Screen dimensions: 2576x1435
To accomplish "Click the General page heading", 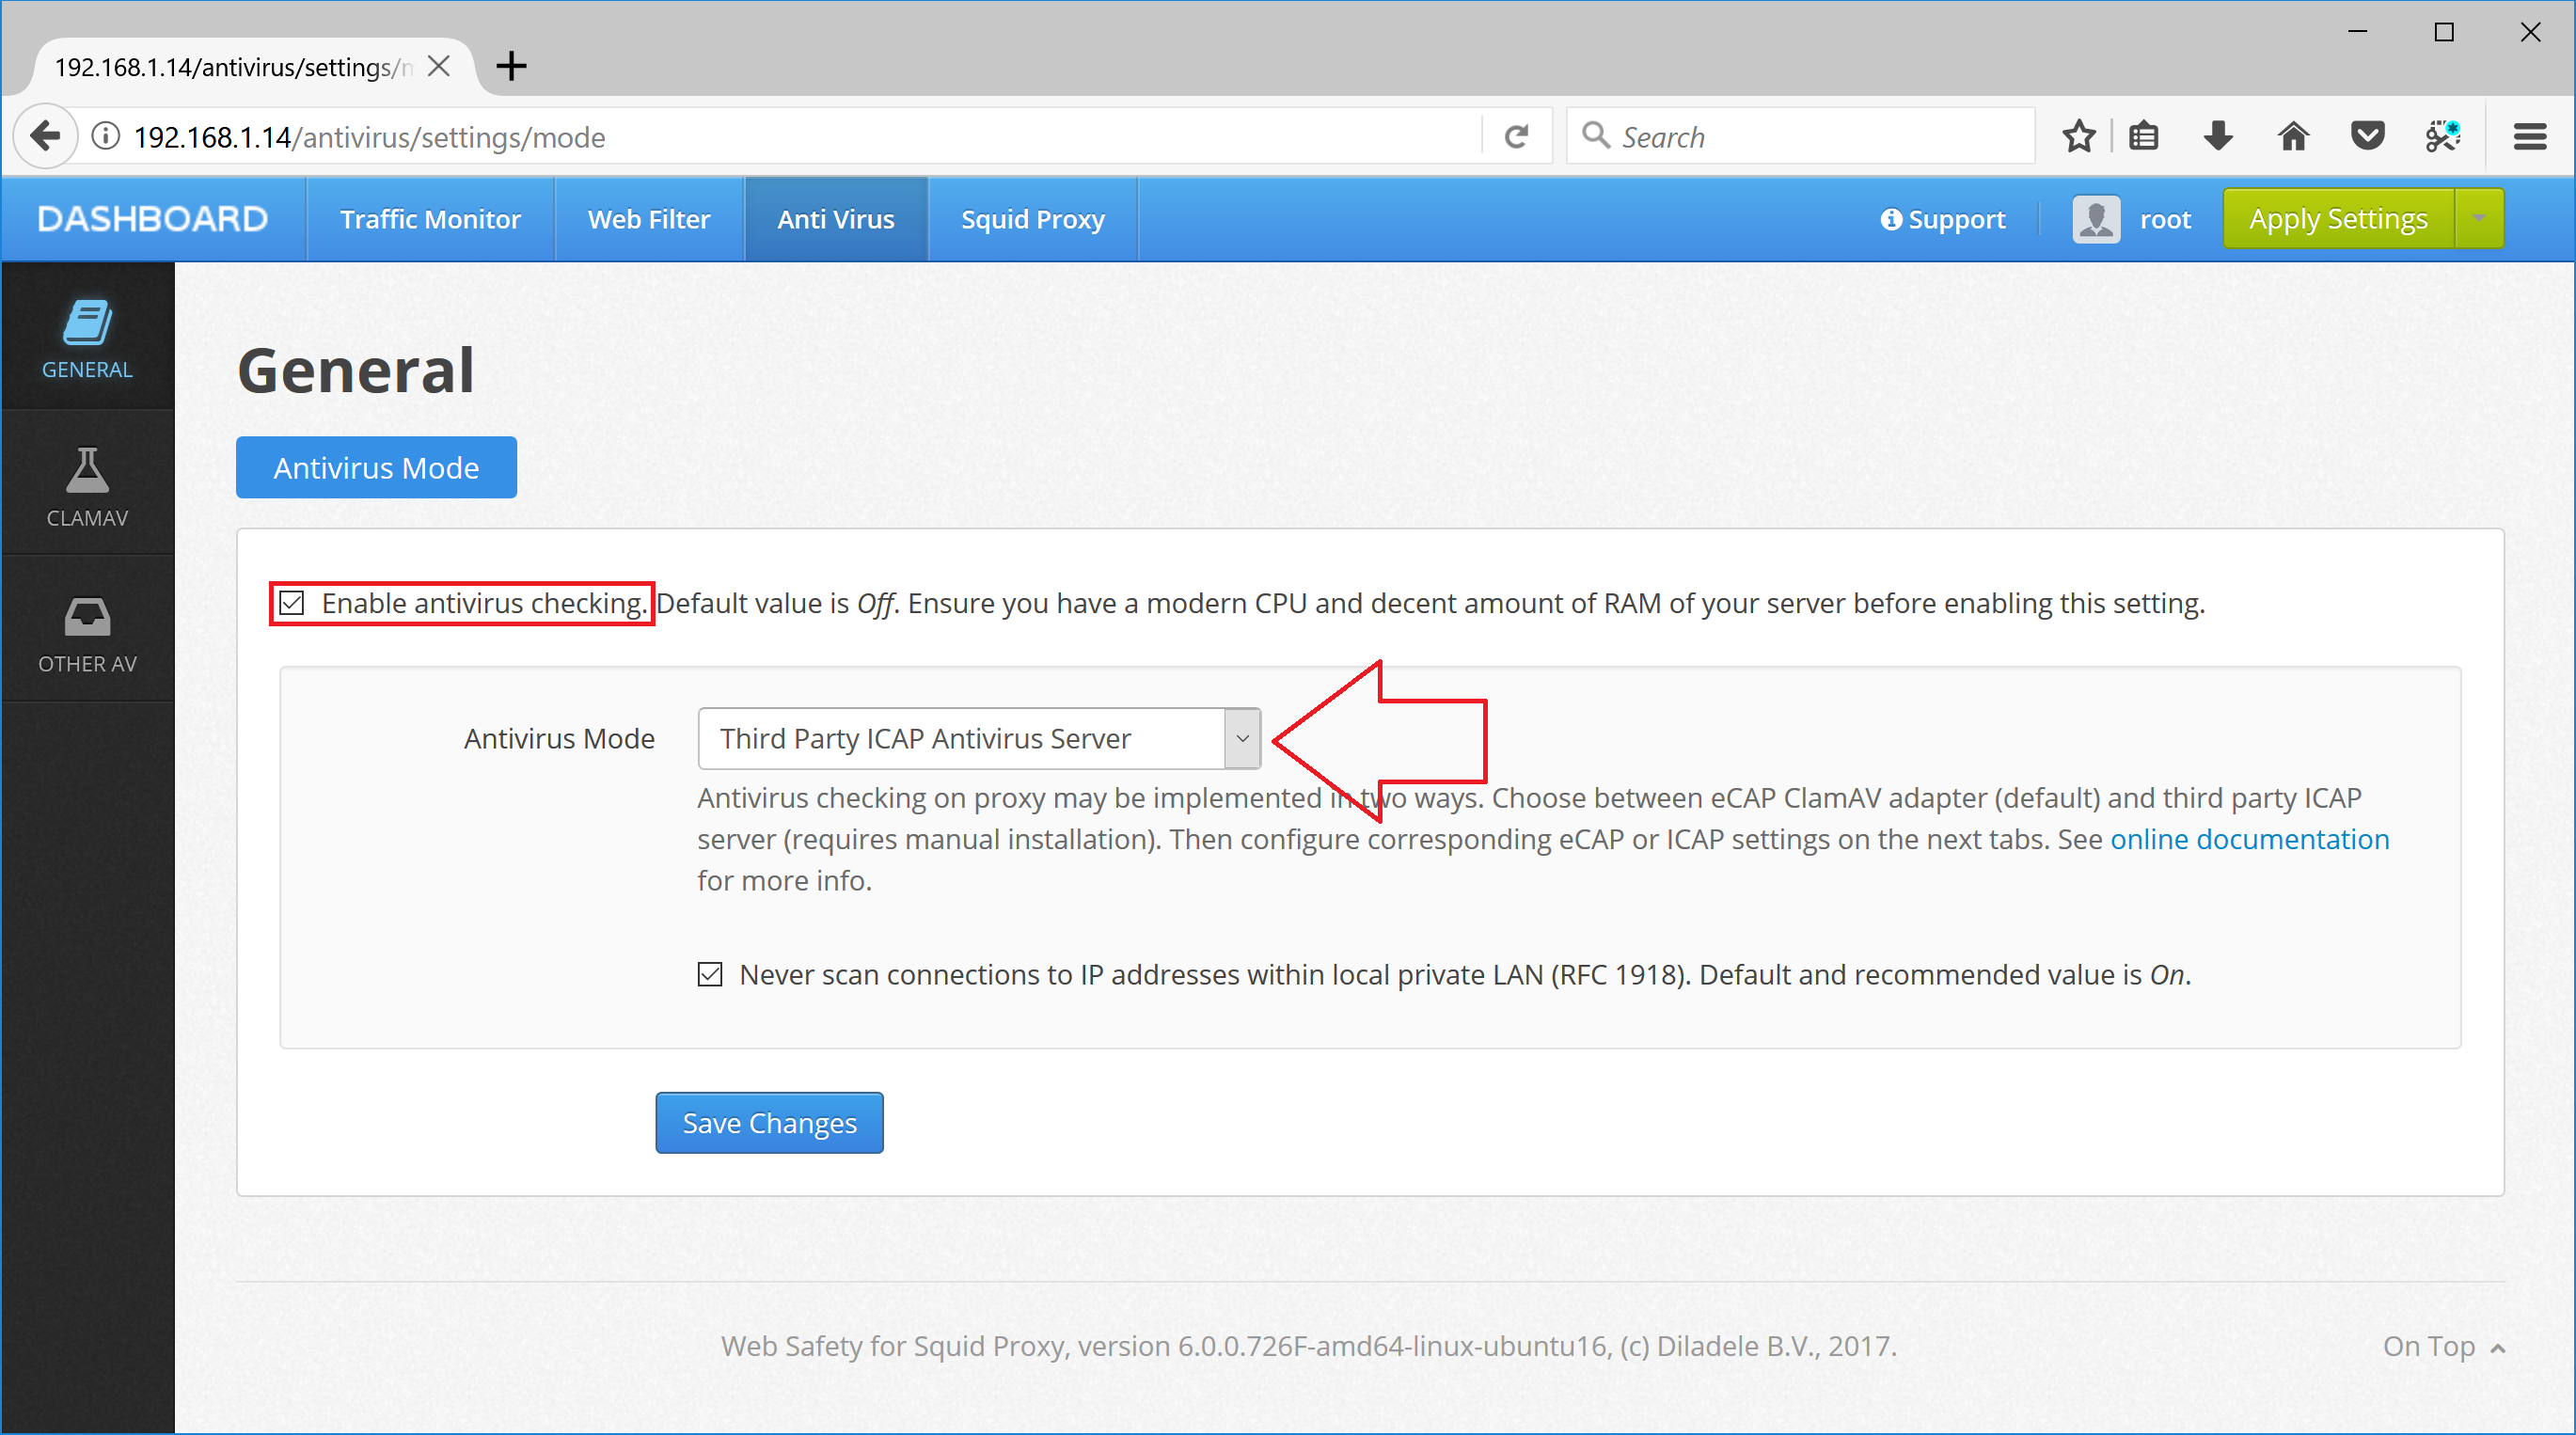I will point(356,370).
